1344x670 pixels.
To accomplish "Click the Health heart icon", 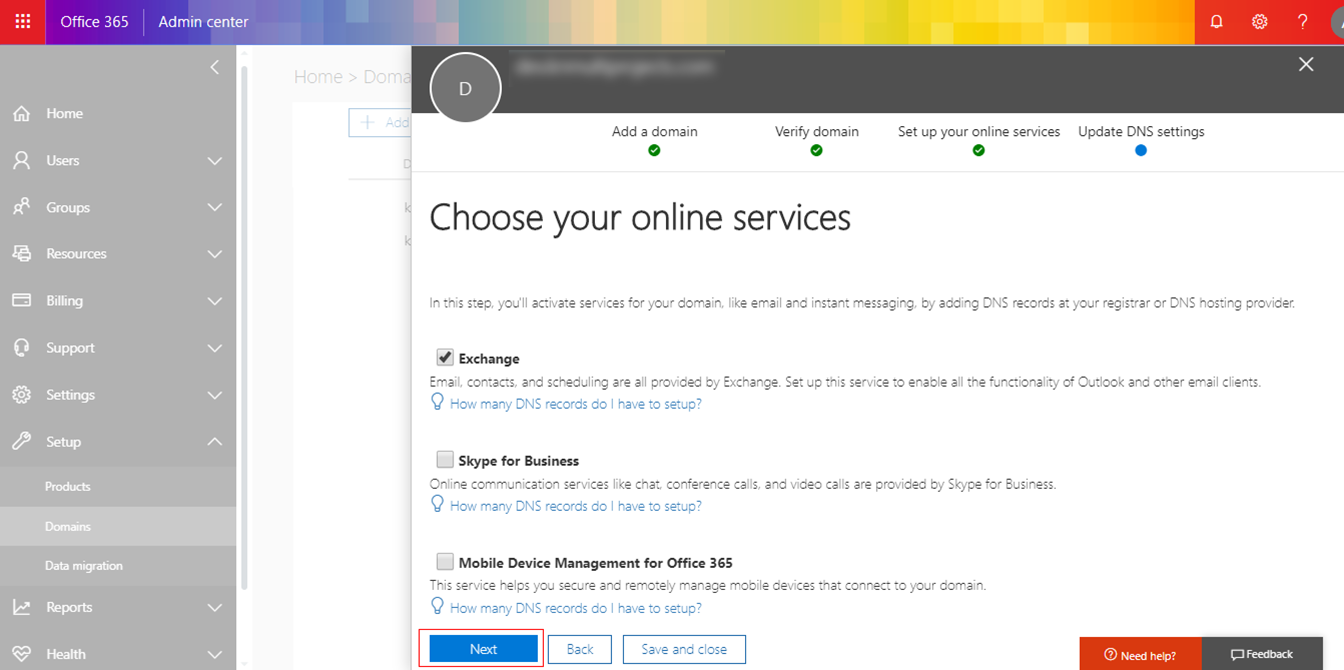I will (21, 654).
